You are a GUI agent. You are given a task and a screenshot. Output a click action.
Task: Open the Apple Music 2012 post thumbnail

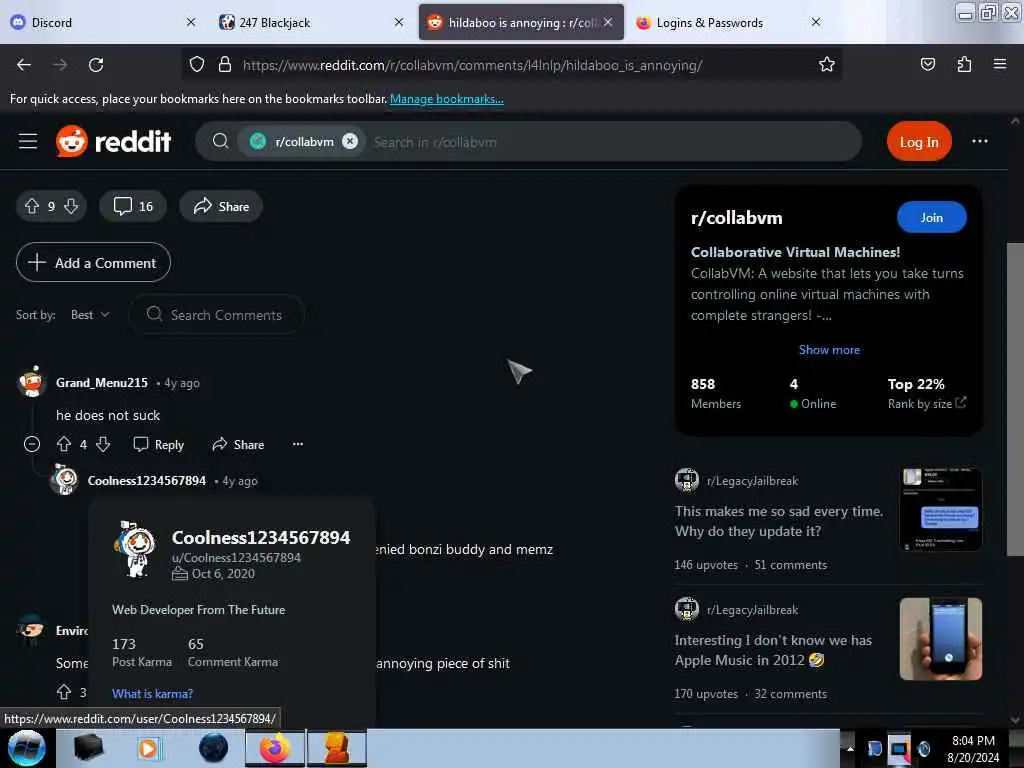pos(940,639)
